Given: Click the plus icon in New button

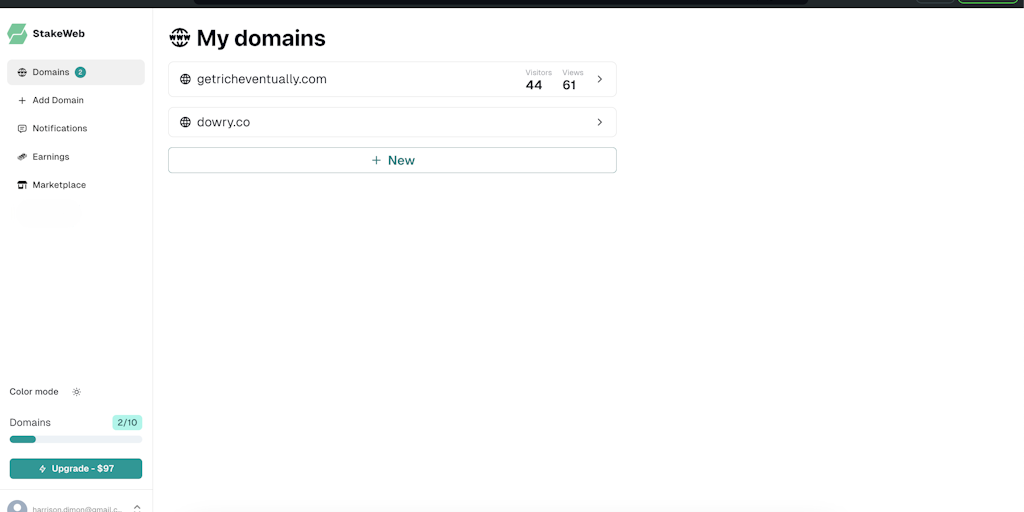Looking at the screenshot, I should click(x=376, y=160).
